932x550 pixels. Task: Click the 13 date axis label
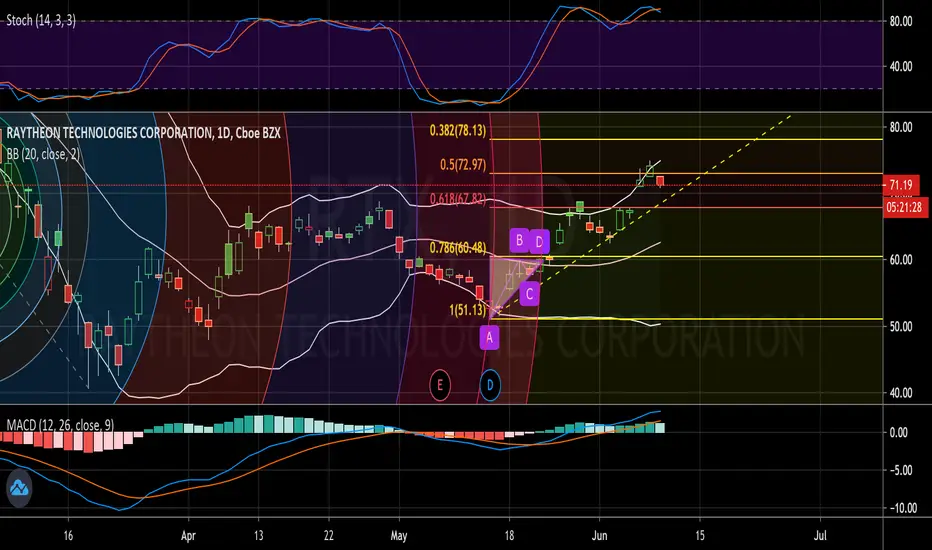click(259, 536)
